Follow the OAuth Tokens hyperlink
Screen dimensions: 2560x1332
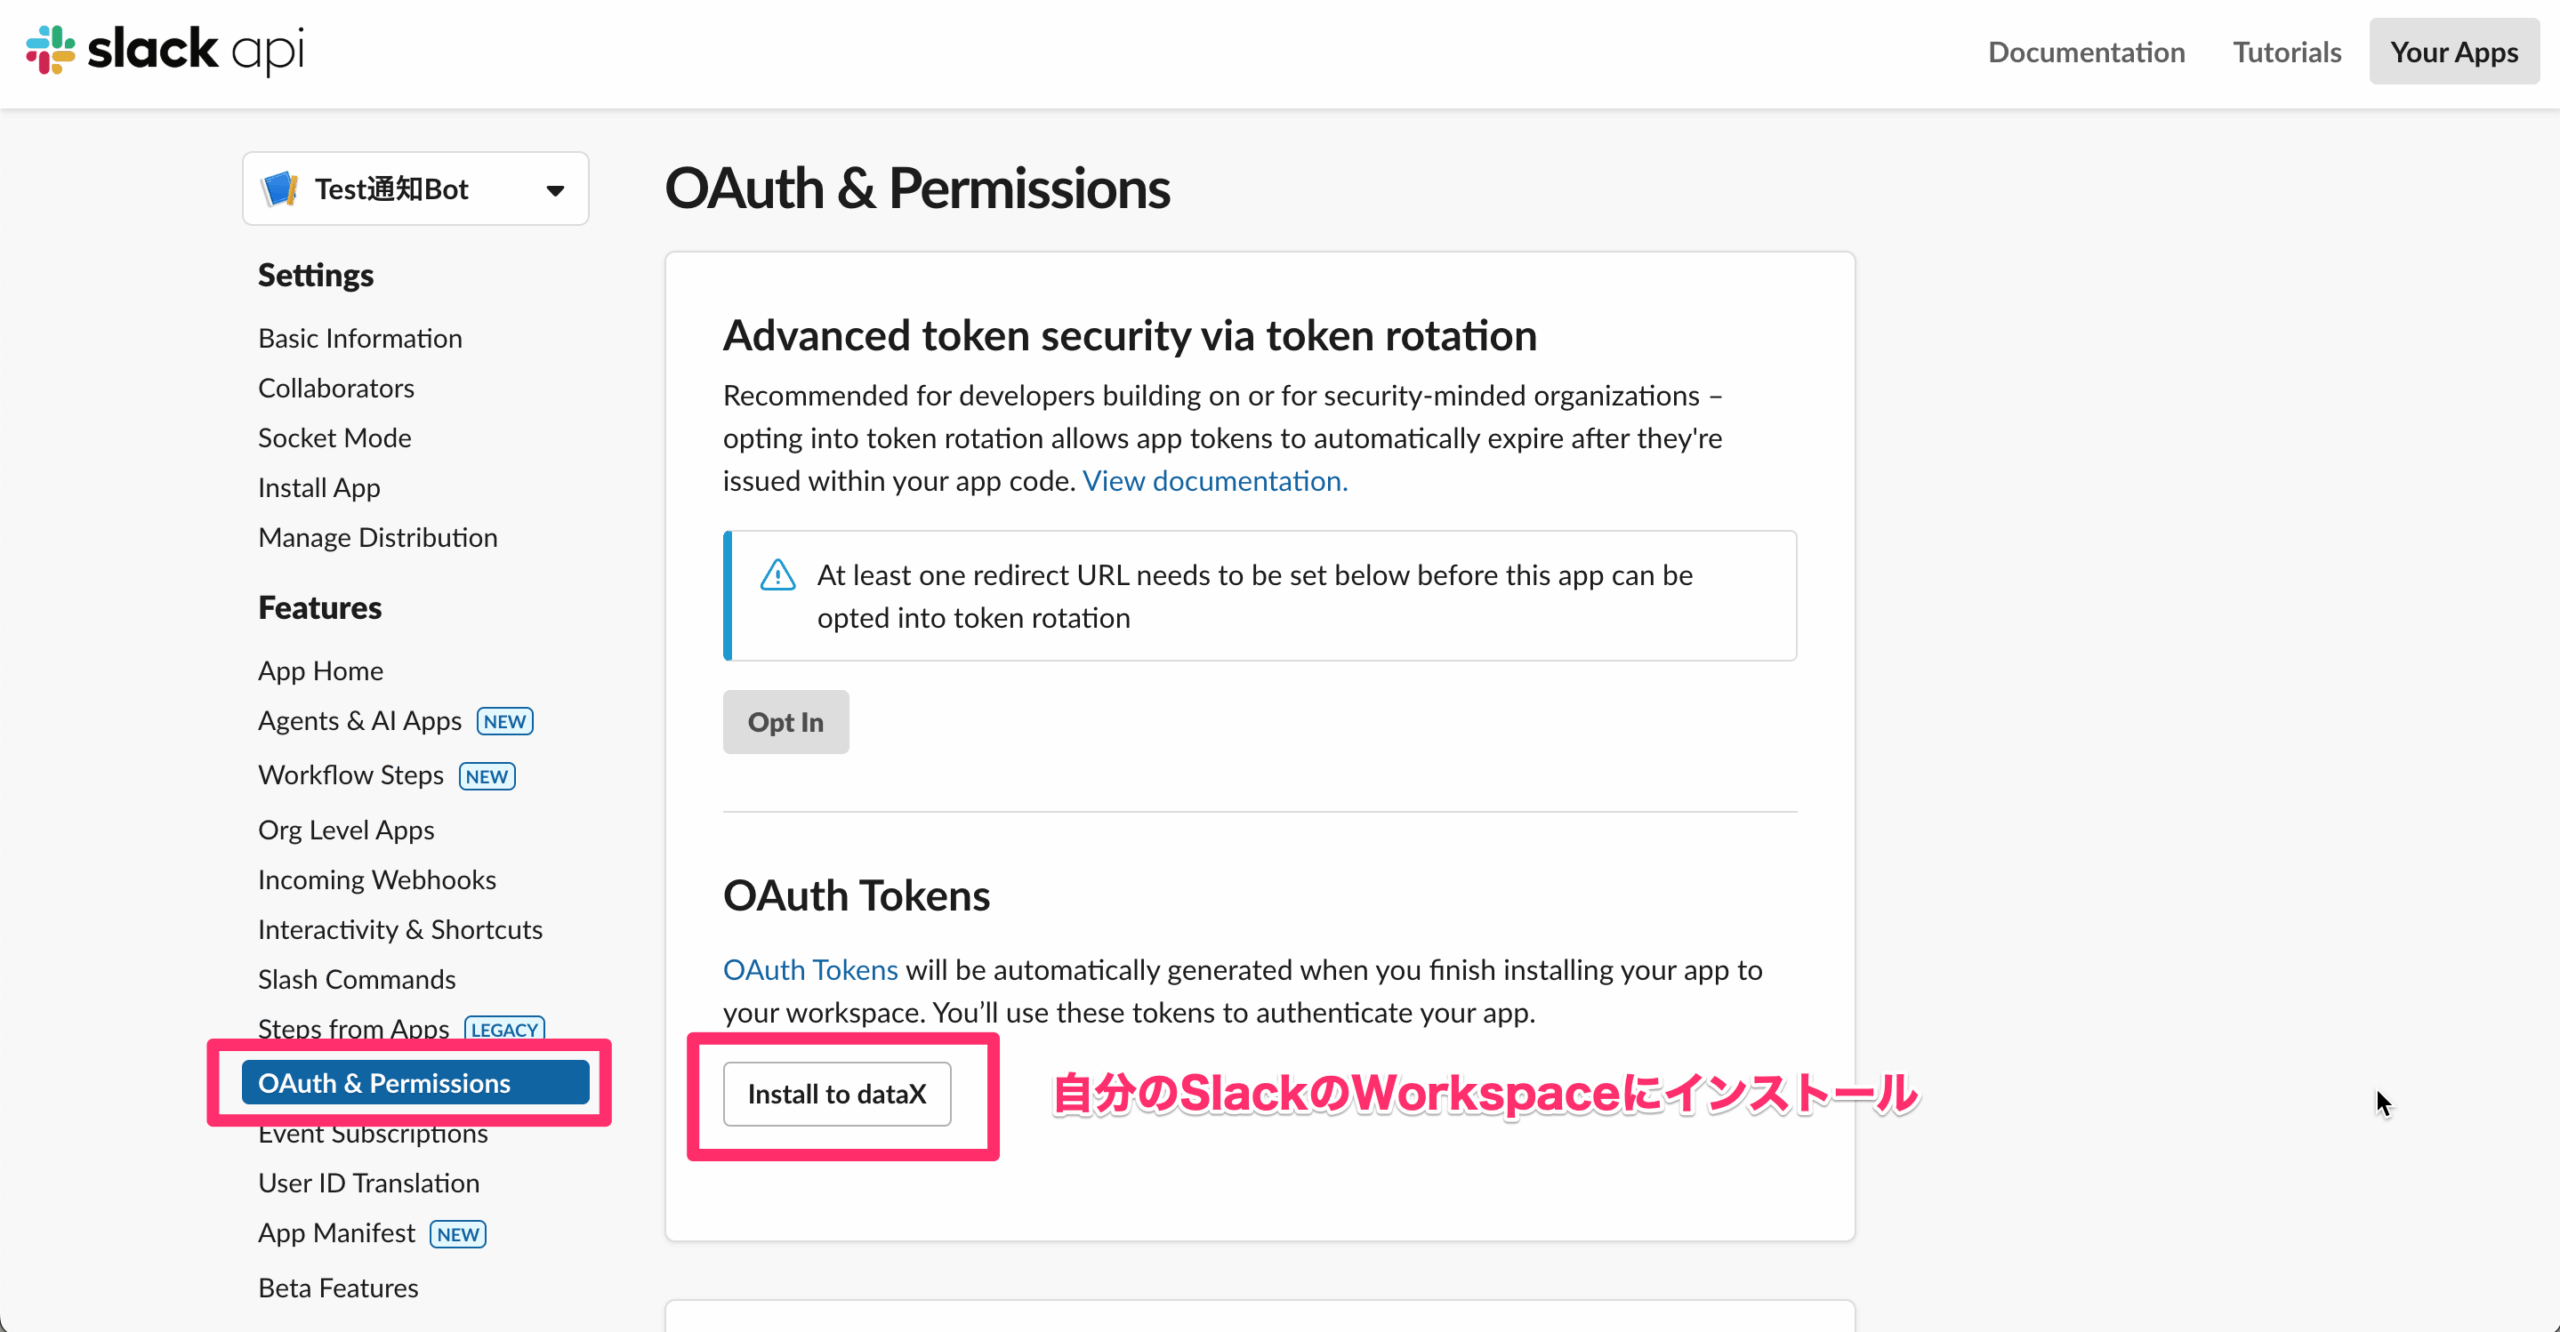point(810,970)
